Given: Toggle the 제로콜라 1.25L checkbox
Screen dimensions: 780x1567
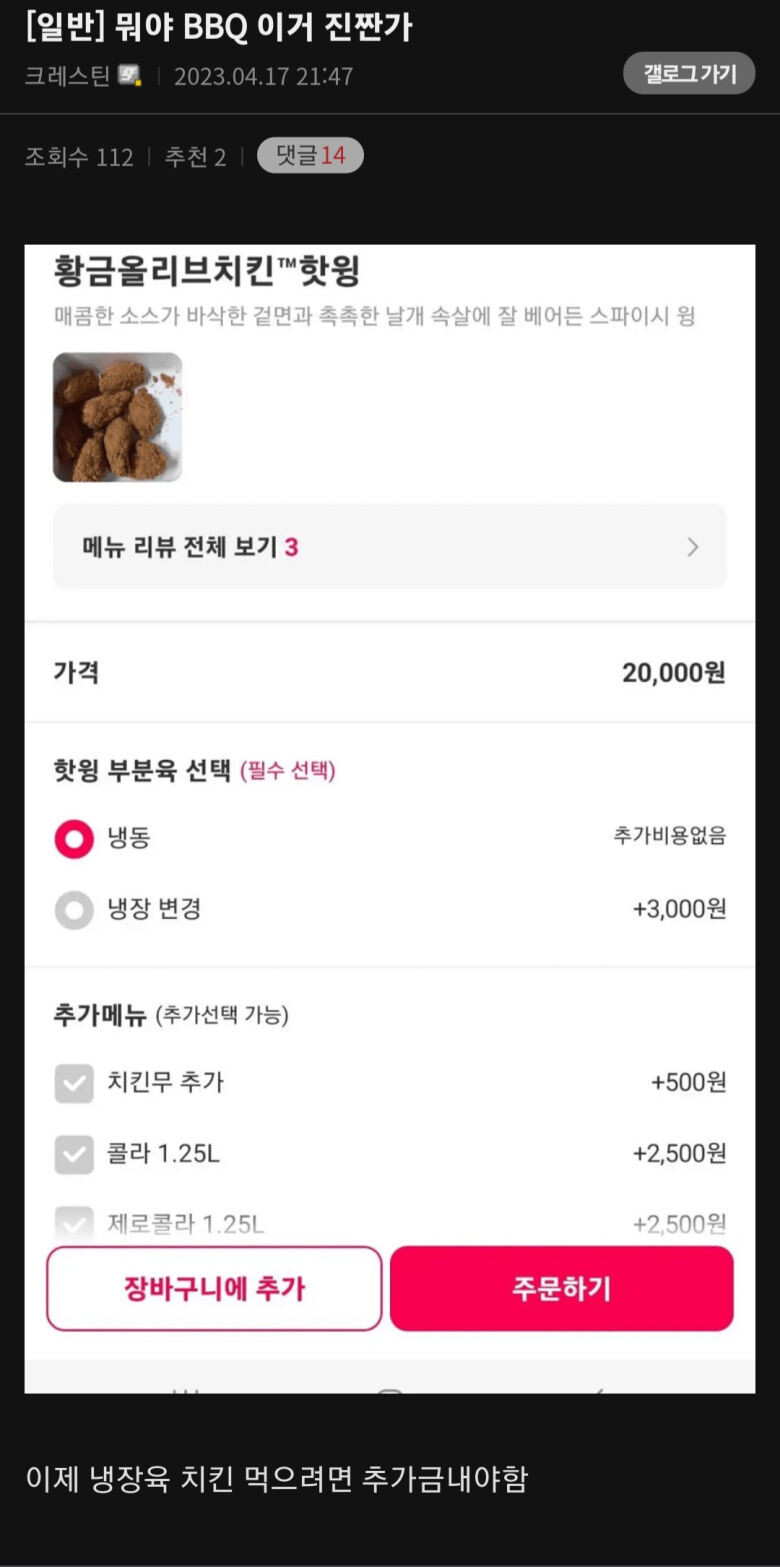Looking at the screenshot, I should (74, 1222).
